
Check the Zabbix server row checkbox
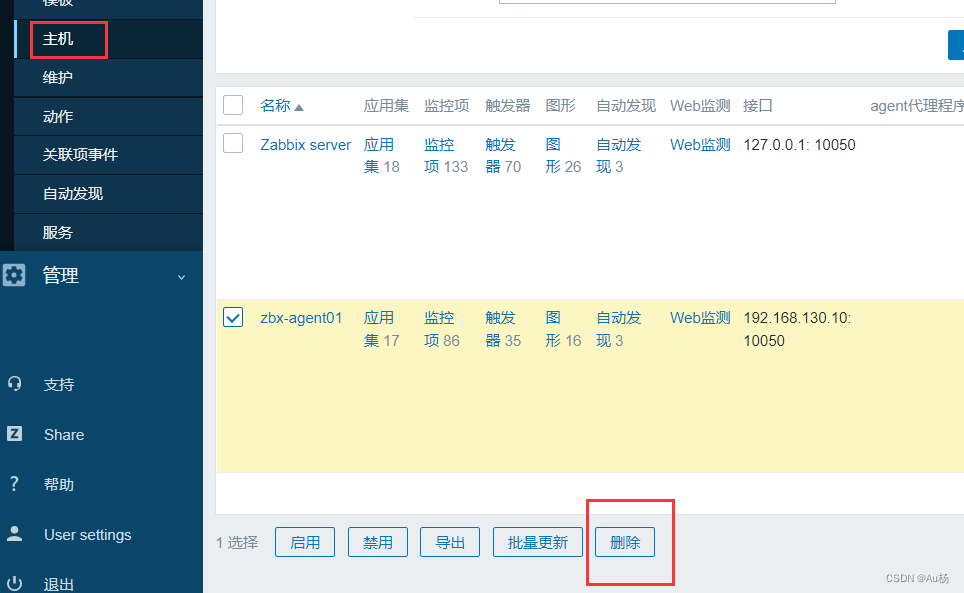pyautogui.click(x=233, y=143)
